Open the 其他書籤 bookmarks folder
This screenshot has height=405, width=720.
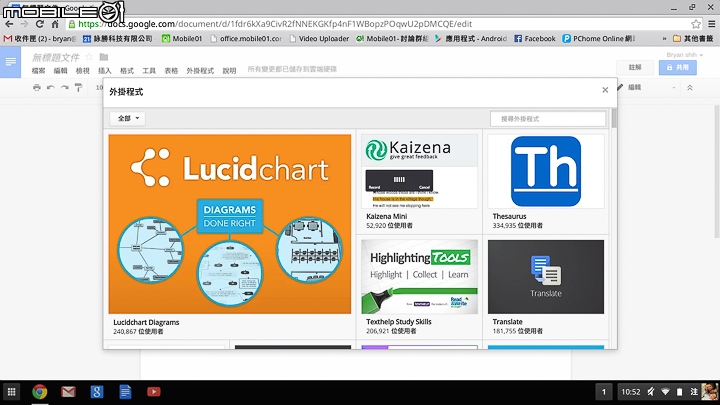click(693, 39)
